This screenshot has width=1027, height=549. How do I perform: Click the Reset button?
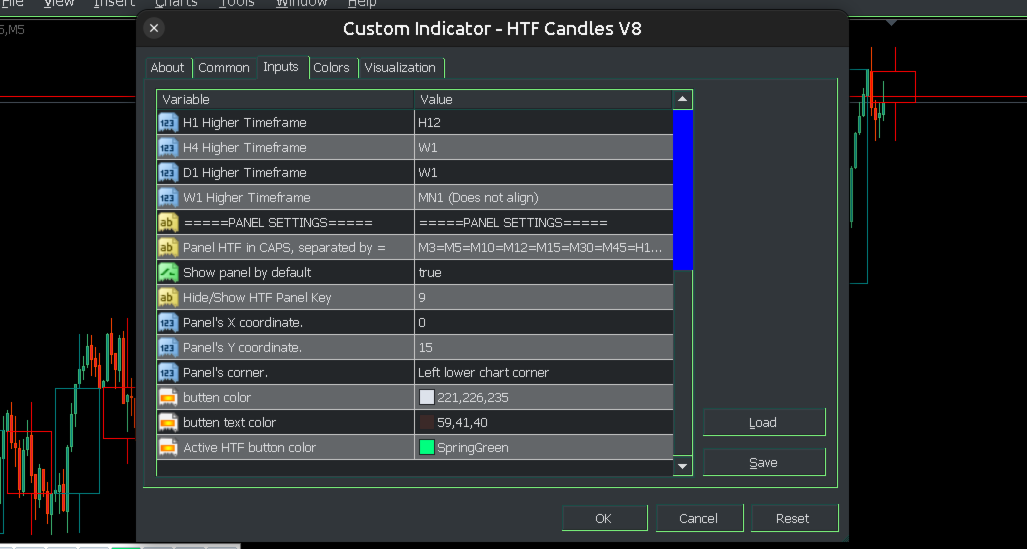coord(792,518)
